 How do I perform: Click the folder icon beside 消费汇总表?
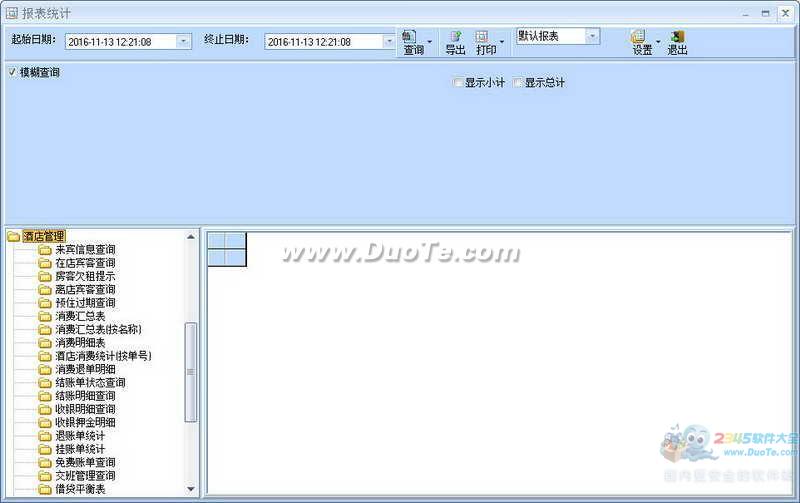click(45, 316)
